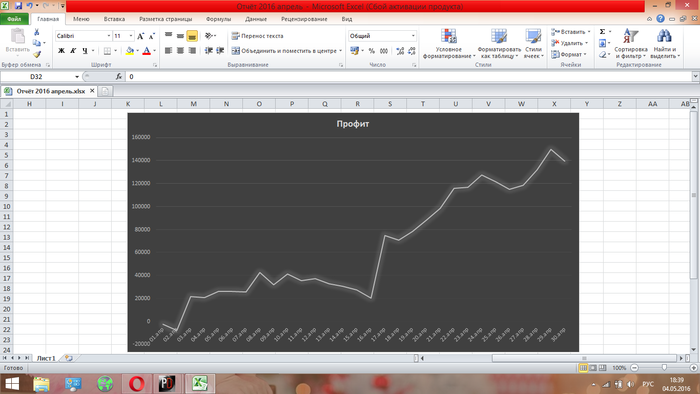Image resolution: width=700 pixels, height=394 pixels.
Task: Click the Cut scissors icon
Action: click(x=37, y=32)
